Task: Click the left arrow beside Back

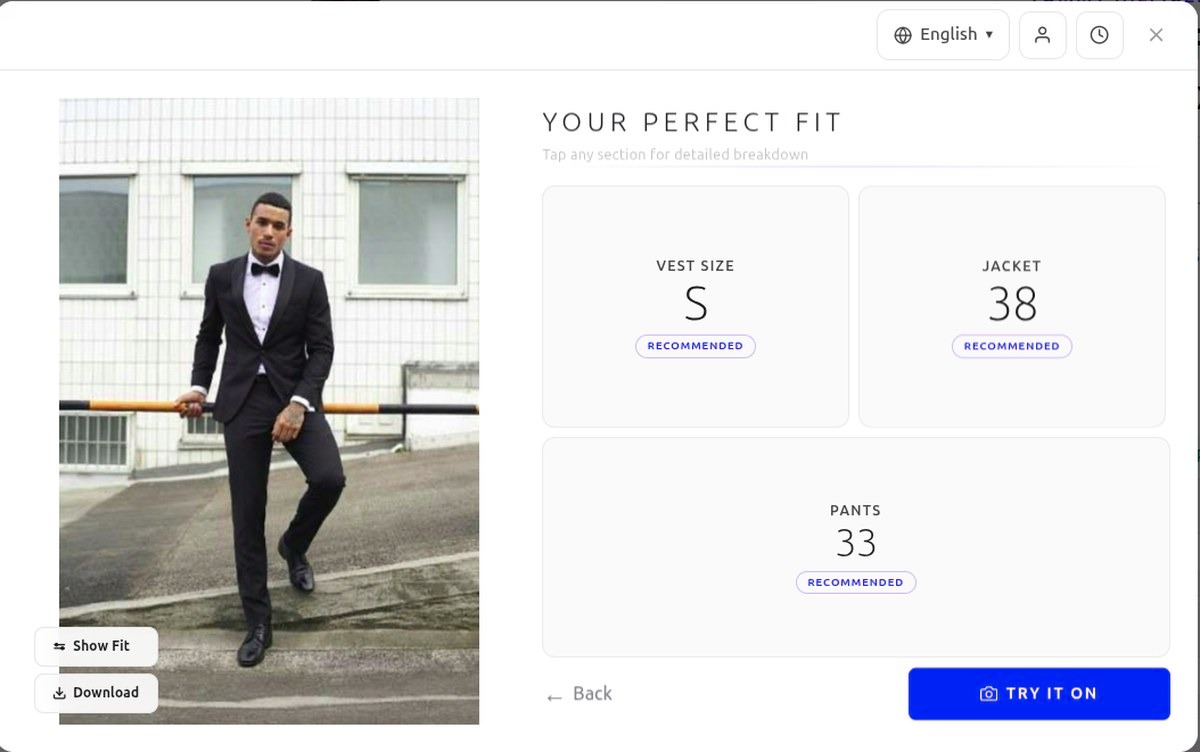Action: [554, 696]
